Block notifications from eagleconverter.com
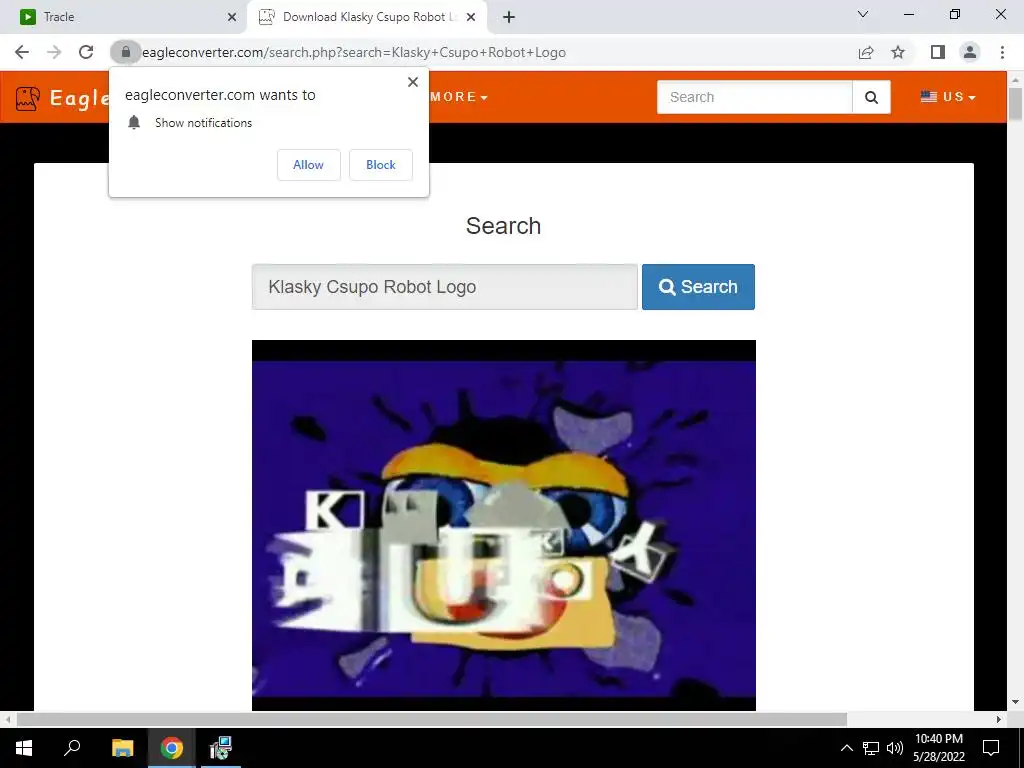The width and height of the screenshot is (1024, 768). click(x=381, y=165)
